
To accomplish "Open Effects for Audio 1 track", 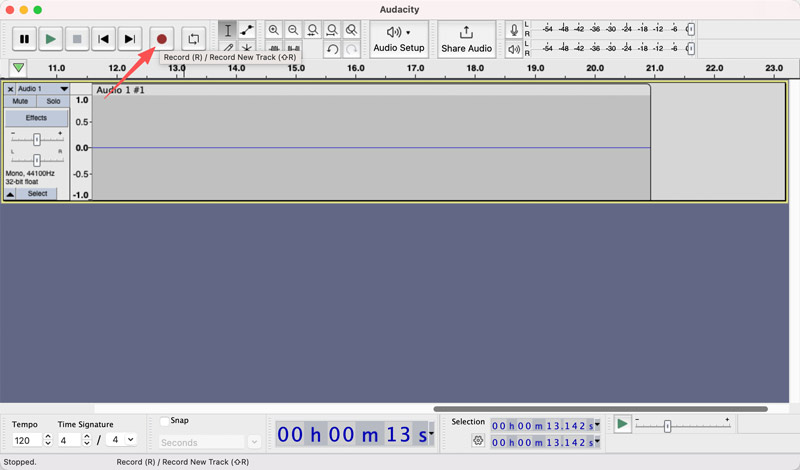I will (36, 118).
